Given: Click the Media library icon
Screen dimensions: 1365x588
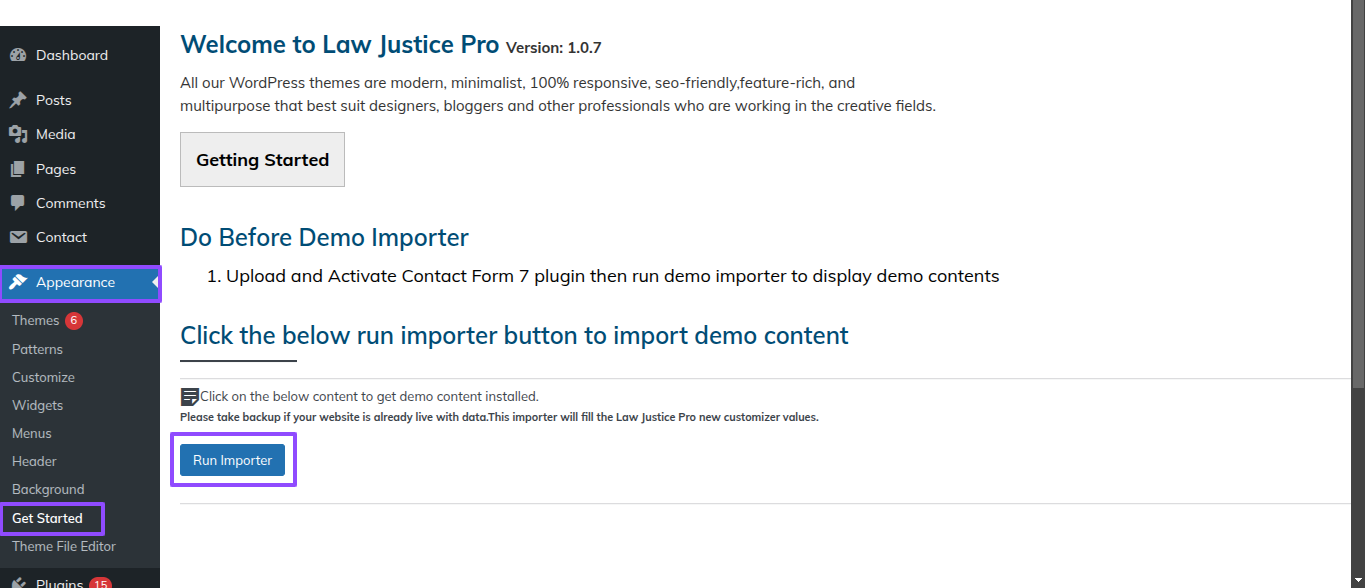Looking at the screenshot, I should click(18, 134).
